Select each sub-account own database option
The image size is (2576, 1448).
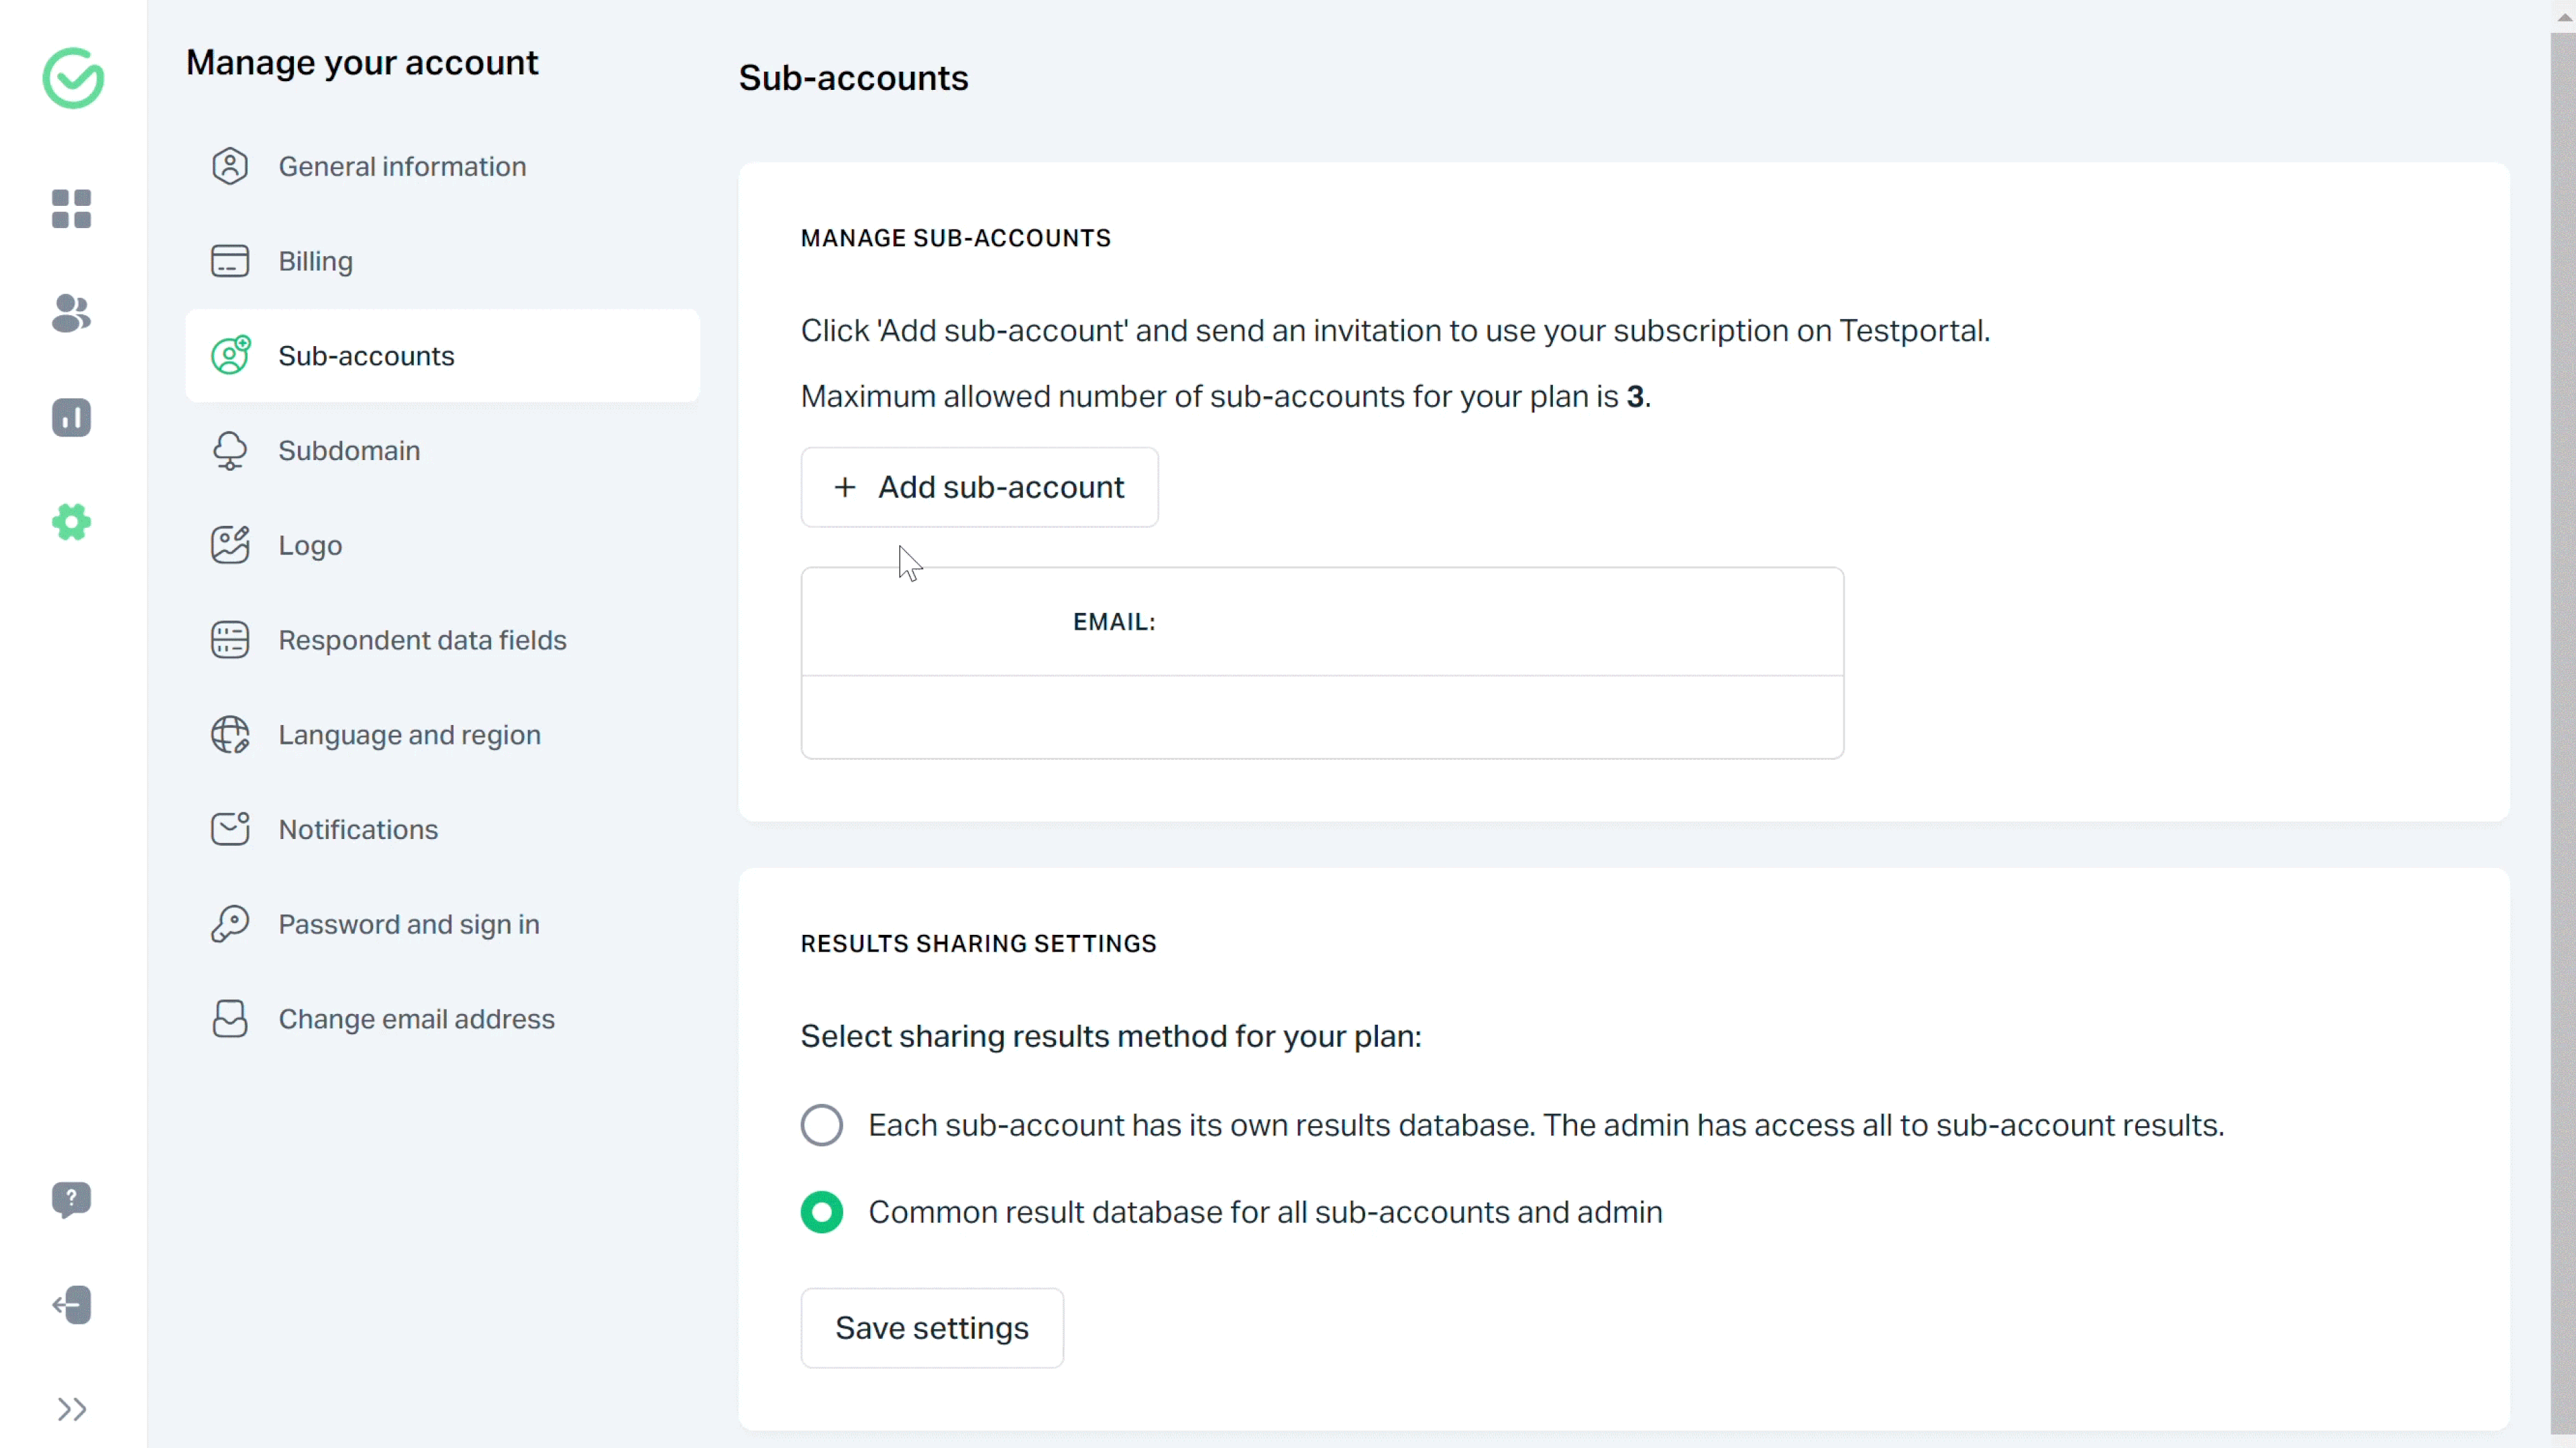tap(821, 1125)
